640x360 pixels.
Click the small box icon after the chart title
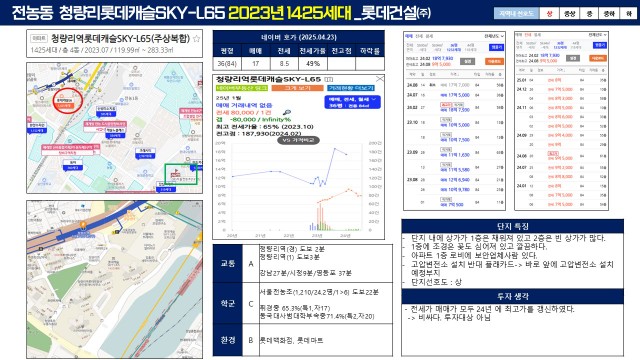(x=329, y=79)
